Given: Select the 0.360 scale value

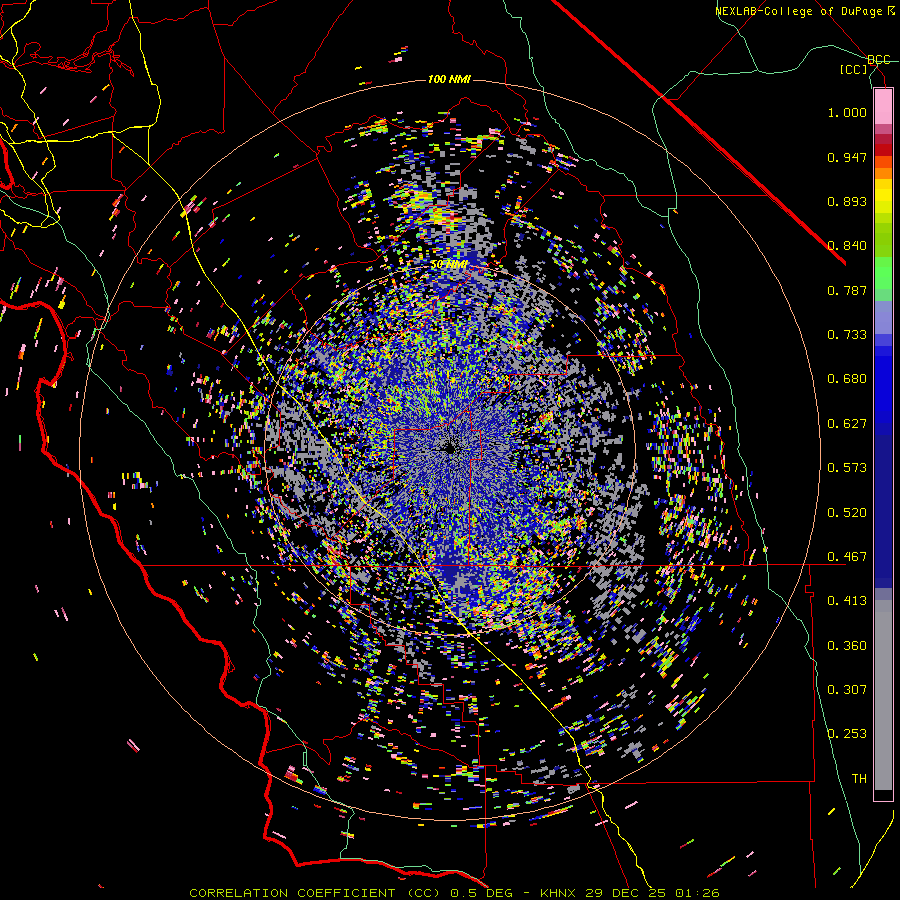Looking at the screenshot, I should point(847,646).
